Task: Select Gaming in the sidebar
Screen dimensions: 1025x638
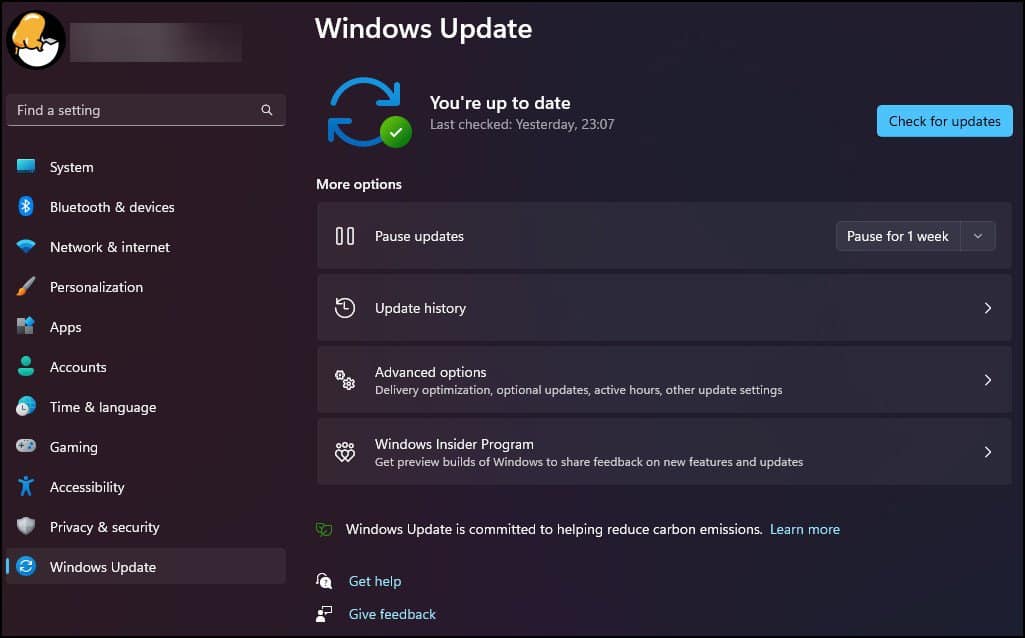Action: tap(146, 447)
